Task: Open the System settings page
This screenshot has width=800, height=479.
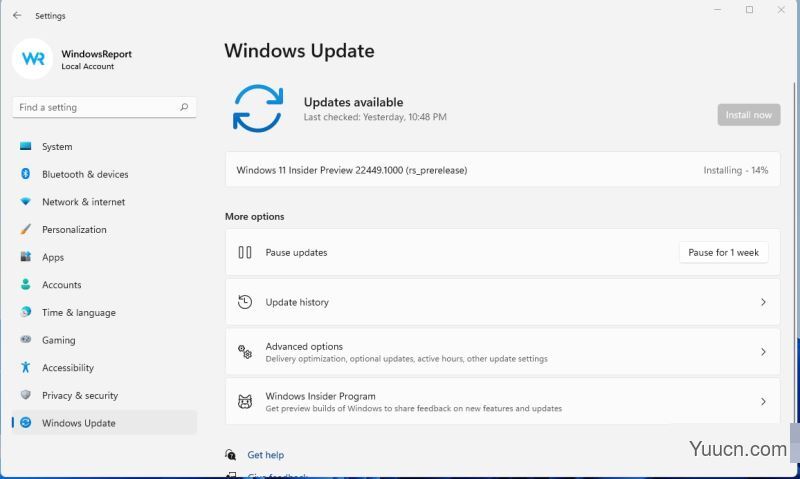Action: pos(104,146)
